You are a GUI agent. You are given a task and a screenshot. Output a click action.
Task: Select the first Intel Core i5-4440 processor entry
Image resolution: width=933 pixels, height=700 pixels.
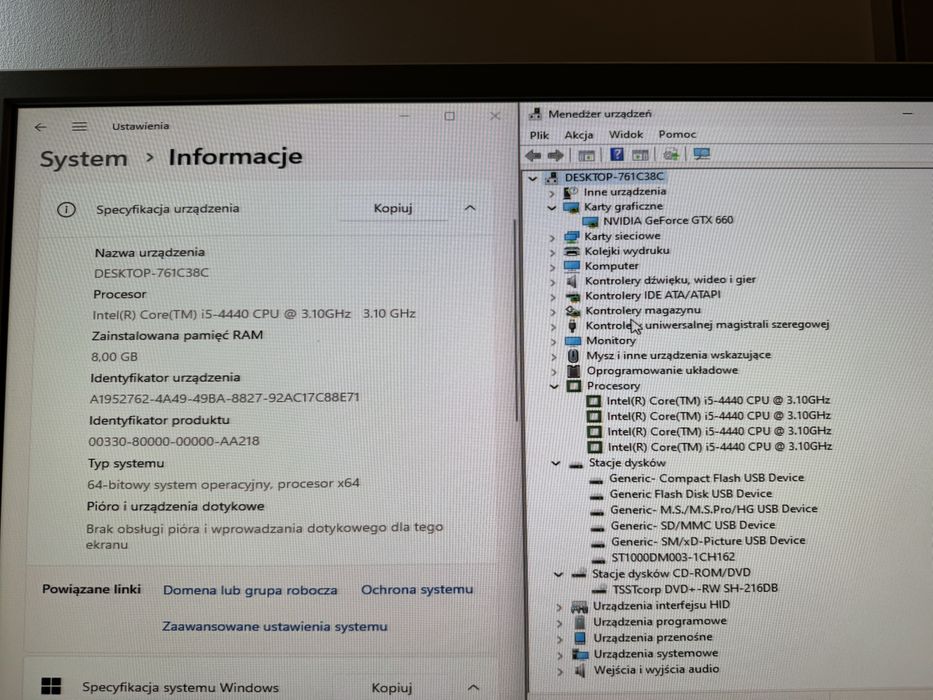coord(718,401)
